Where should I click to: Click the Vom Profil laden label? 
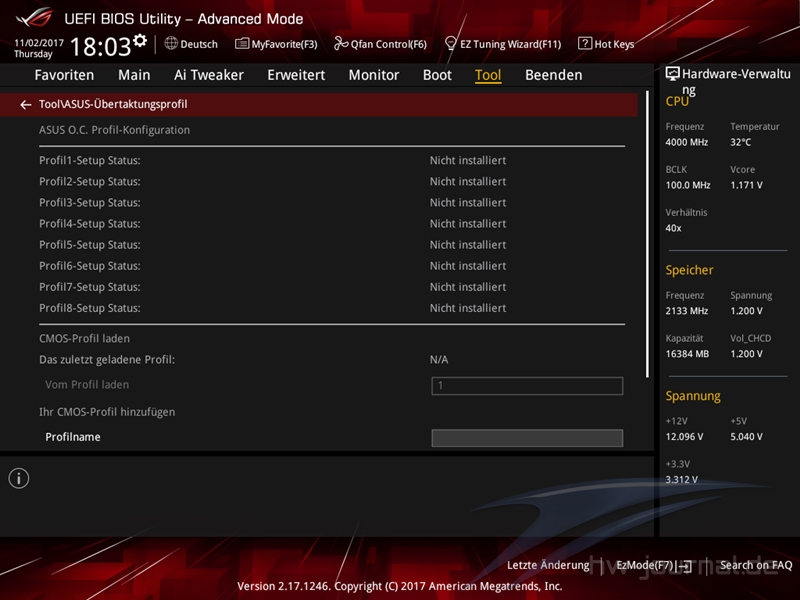[x=87, y=385]
